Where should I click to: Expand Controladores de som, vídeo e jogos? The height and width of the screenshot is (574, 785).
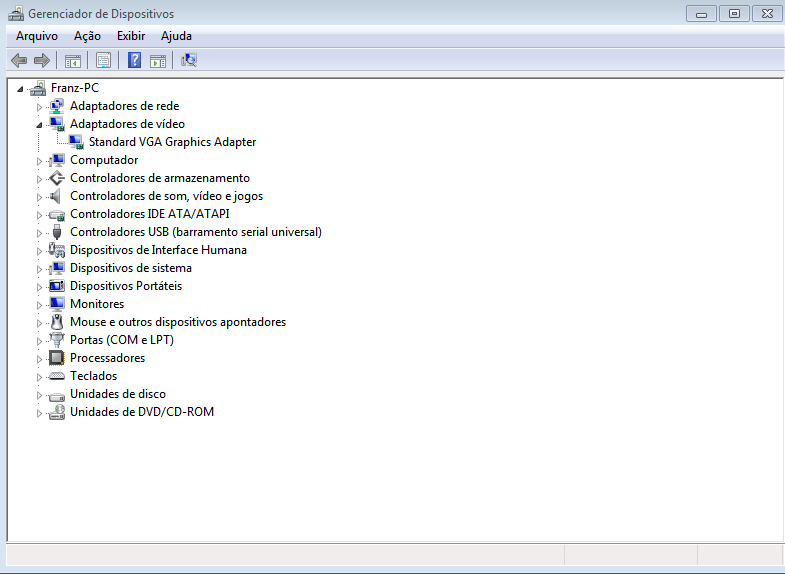point(39,197)
